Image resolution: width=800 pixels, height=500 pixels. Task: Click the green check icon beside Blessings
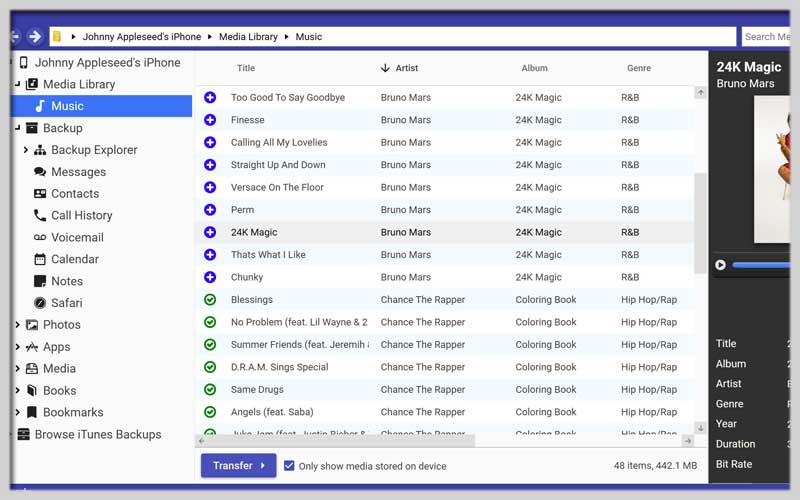(x=210, y=299)
